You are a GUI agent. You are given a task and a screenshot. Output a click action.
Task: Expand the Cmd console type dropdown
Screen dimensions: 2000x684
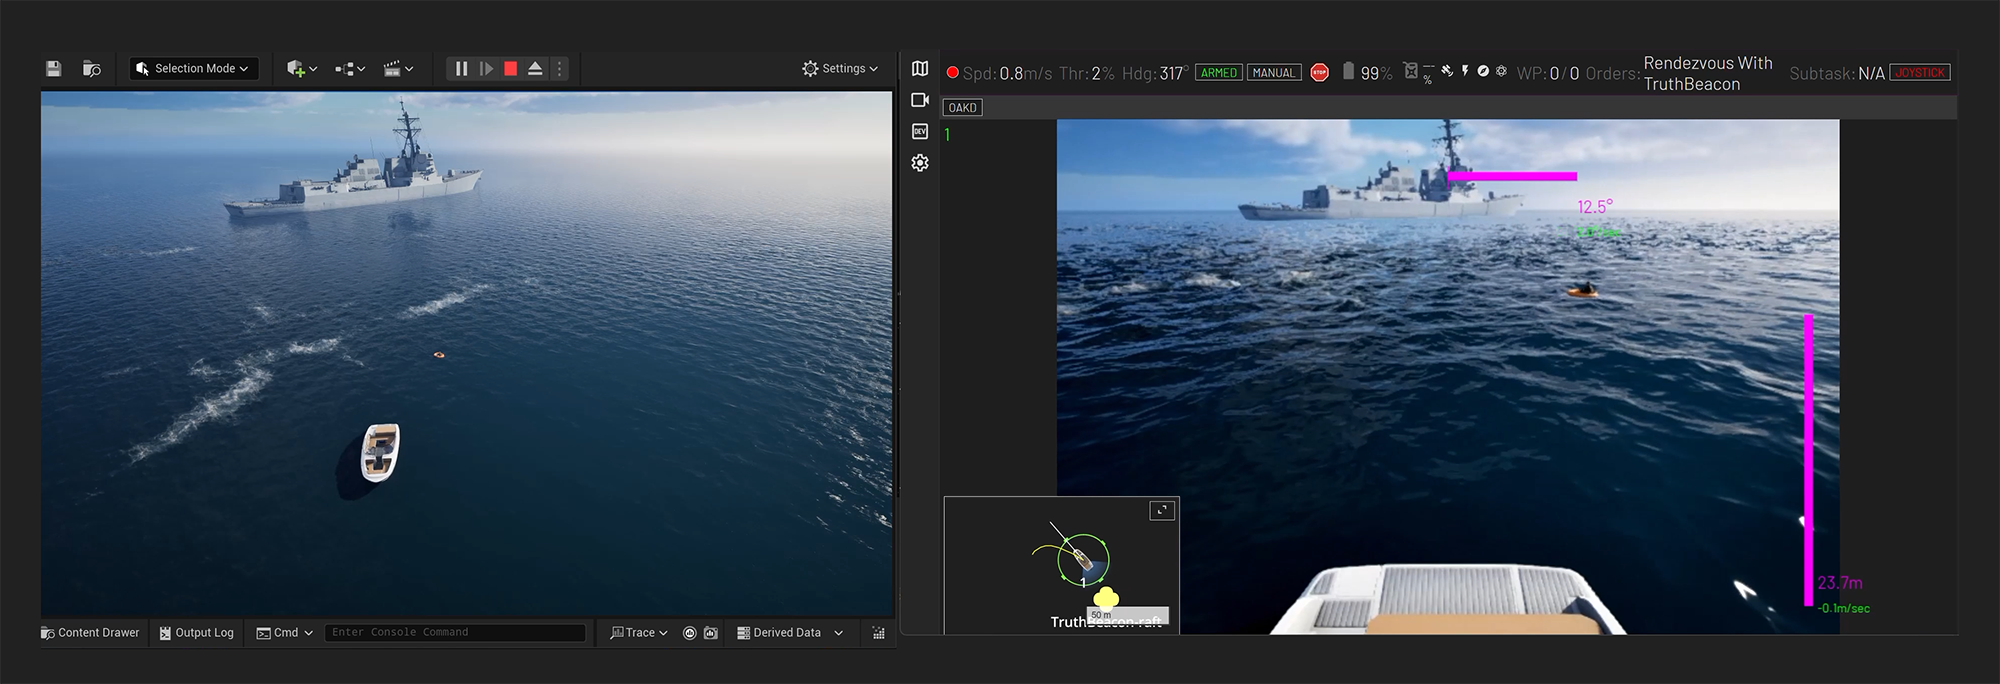[285, 633]
